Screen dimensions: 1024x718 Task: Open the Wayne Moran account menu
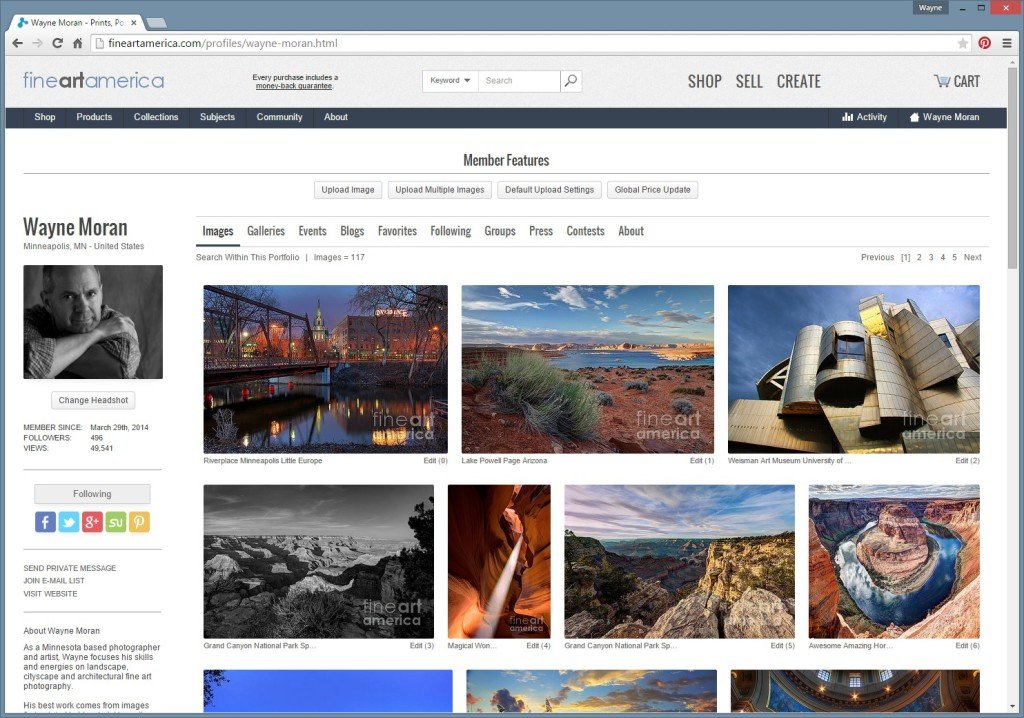[944, 117]
